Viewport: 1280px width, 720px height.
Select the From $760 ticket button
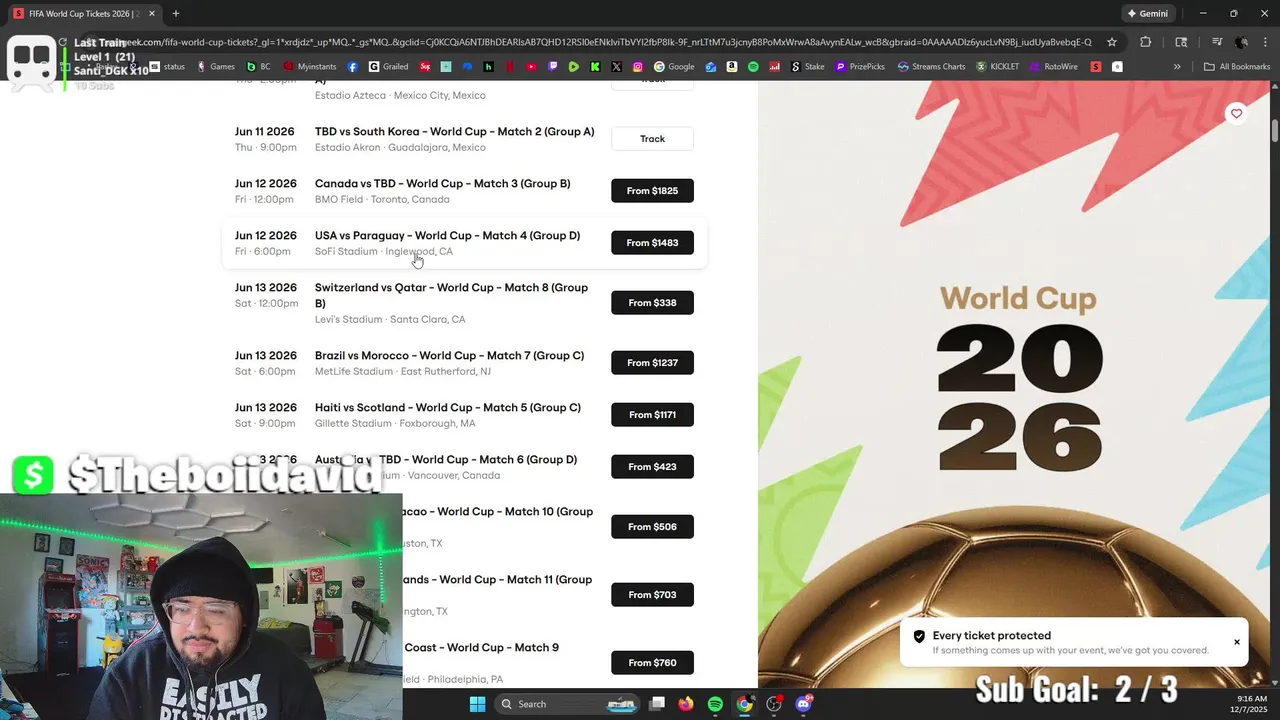point(652,663)
